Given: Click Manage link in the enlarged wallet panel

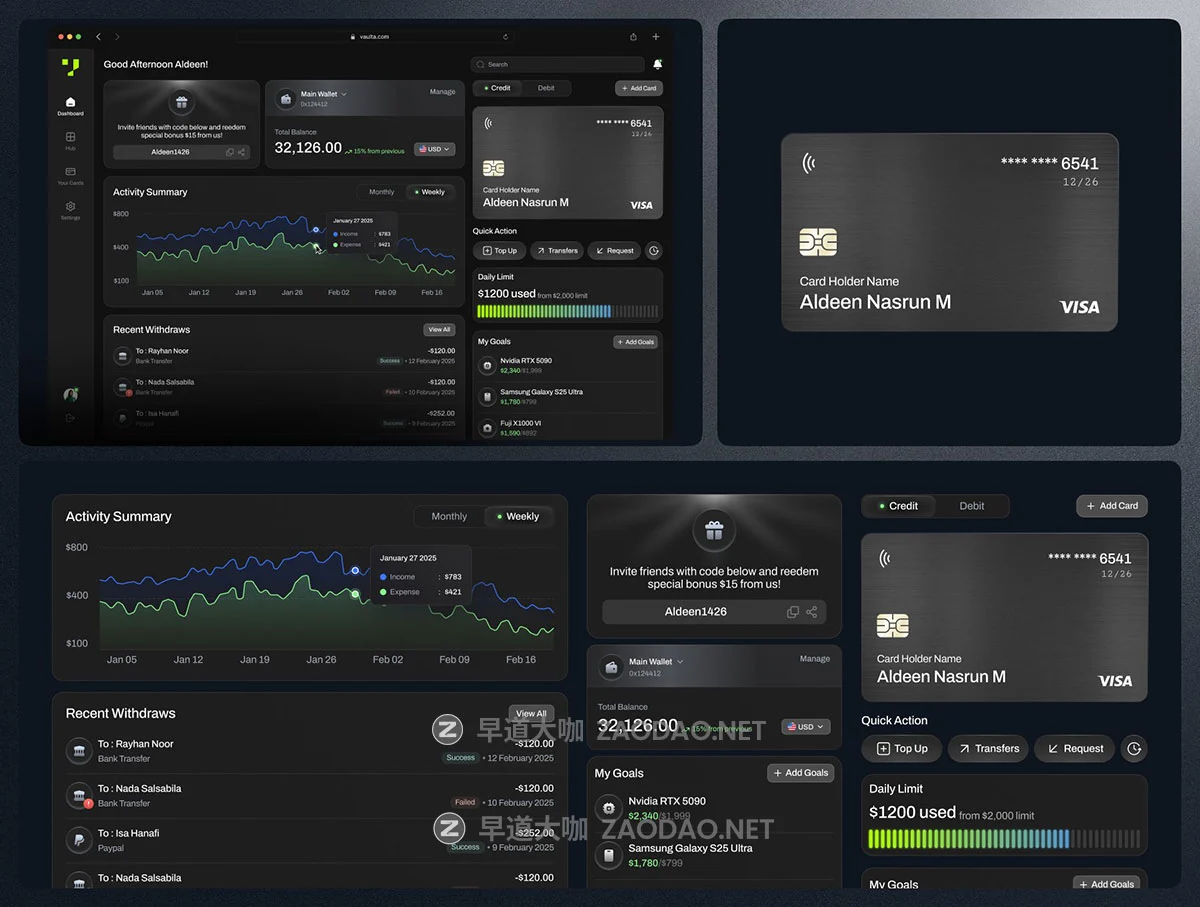Looking at the screenshot, I should coord(814,659).
